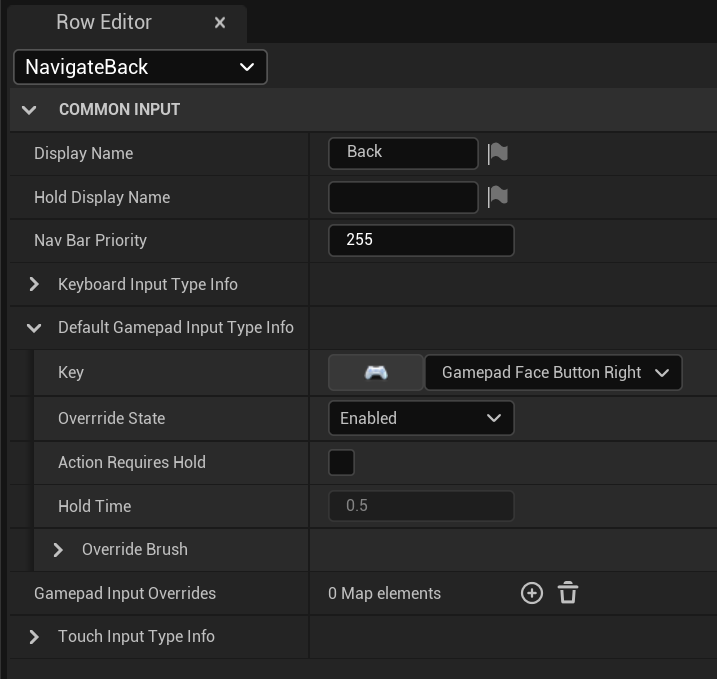Open the Override State Enabled dropdown
This screenshot has height=679, width=717.
coord(421,418)
